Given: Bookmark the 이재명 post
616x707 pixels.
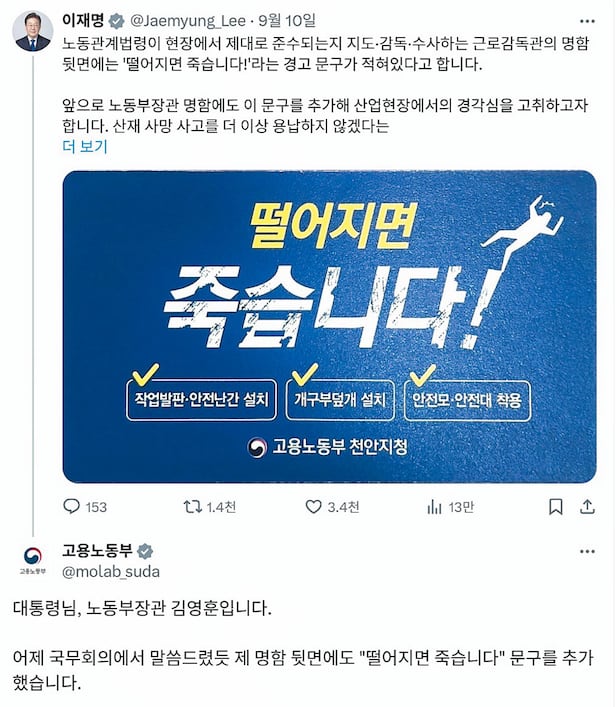Looking at the screenshot, I should click(x=556, y=507).
